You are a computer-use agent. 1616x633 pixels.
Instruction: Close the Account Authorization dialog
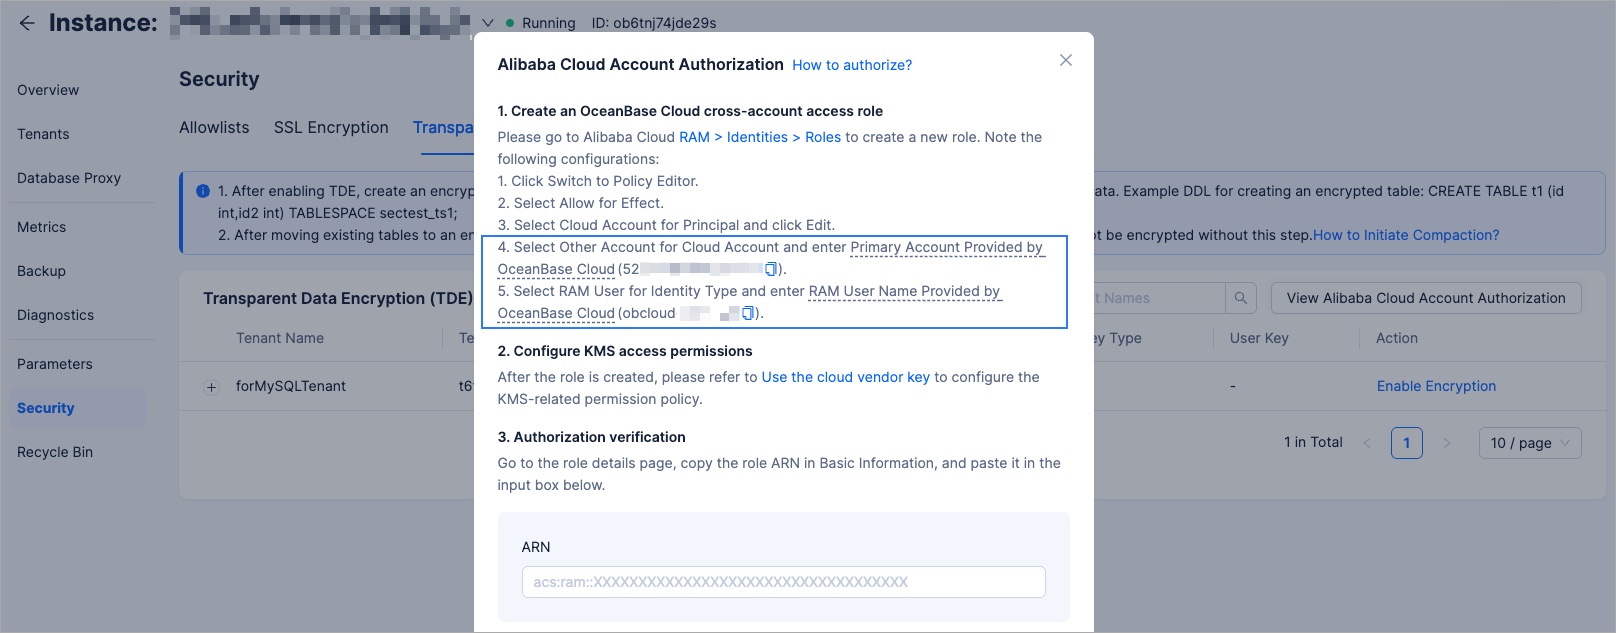(1066, 60)
